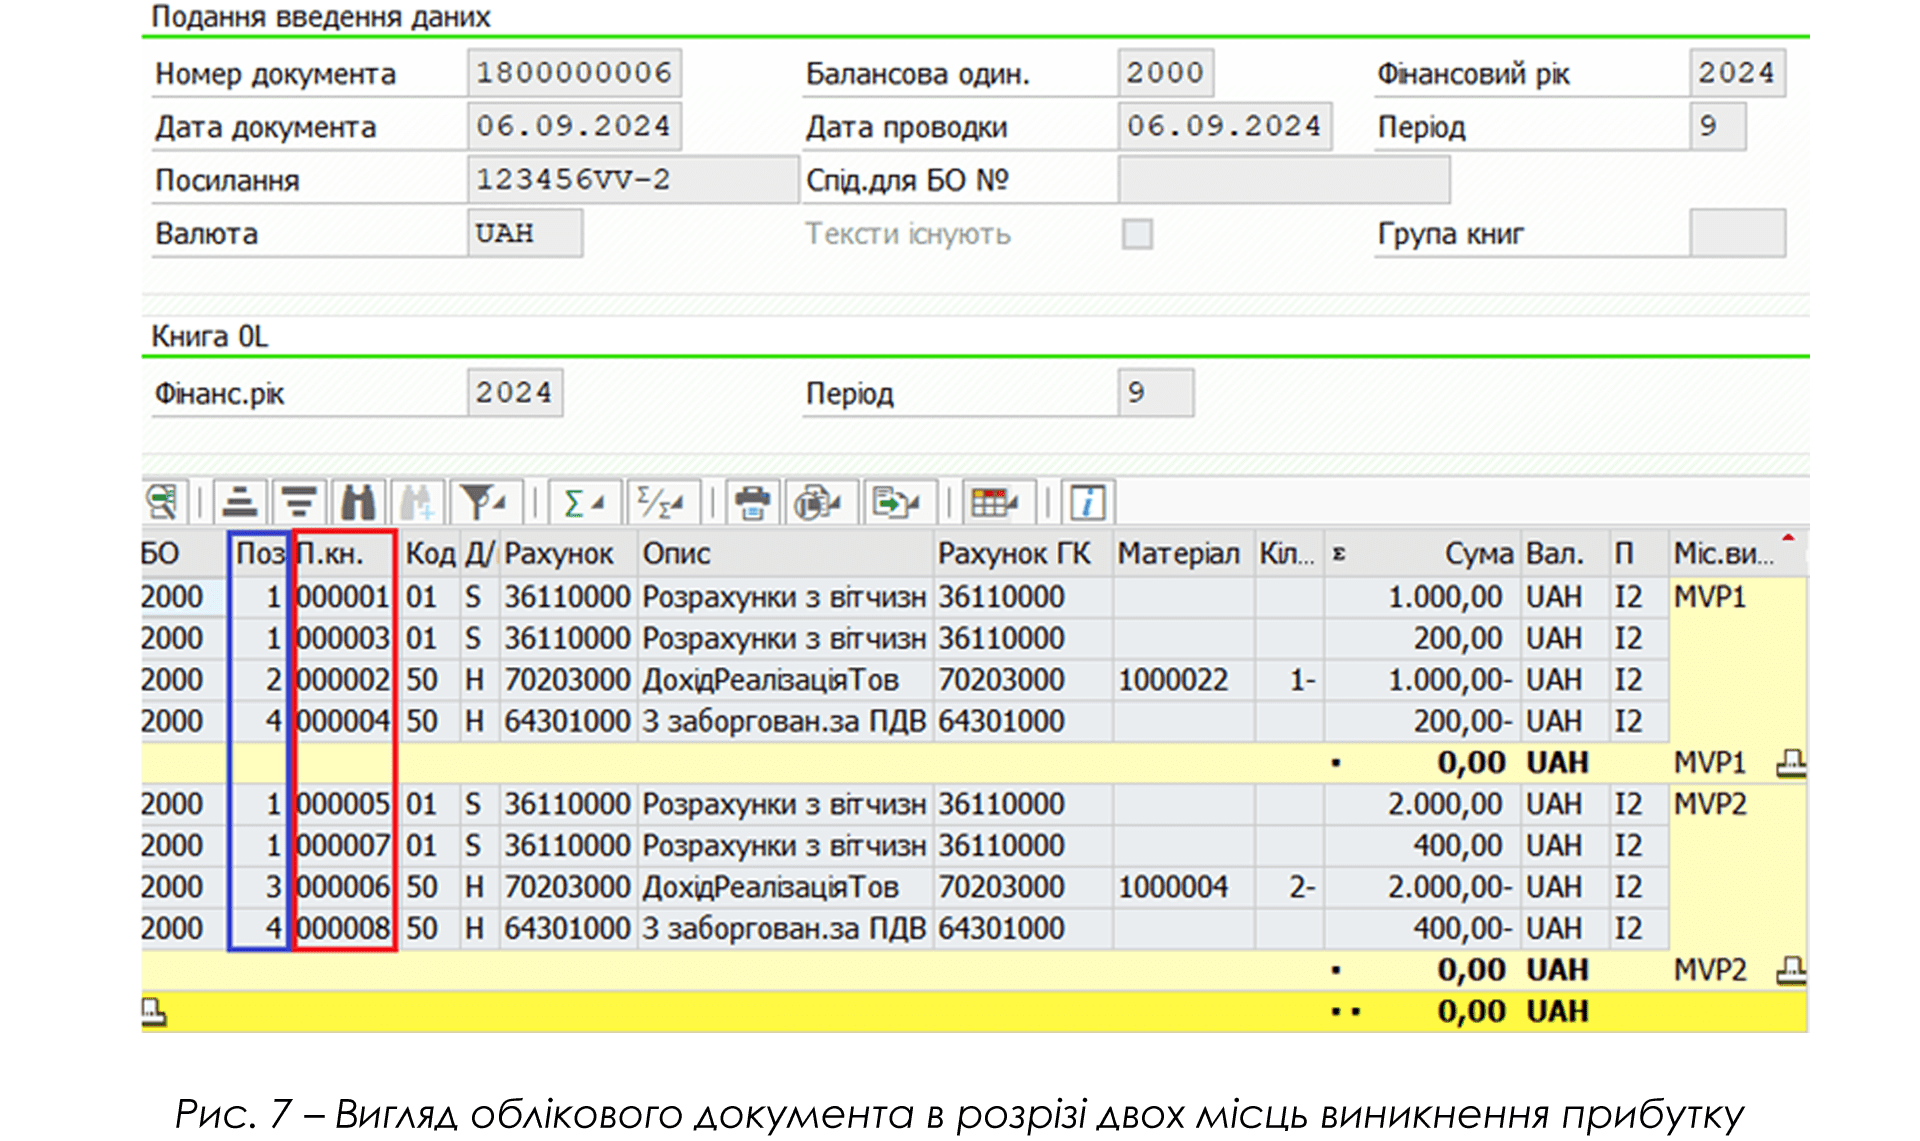This screenshot has height=1141, width=1920.
Task: Click the Дата проводки field
Action: pos(1224,127)
